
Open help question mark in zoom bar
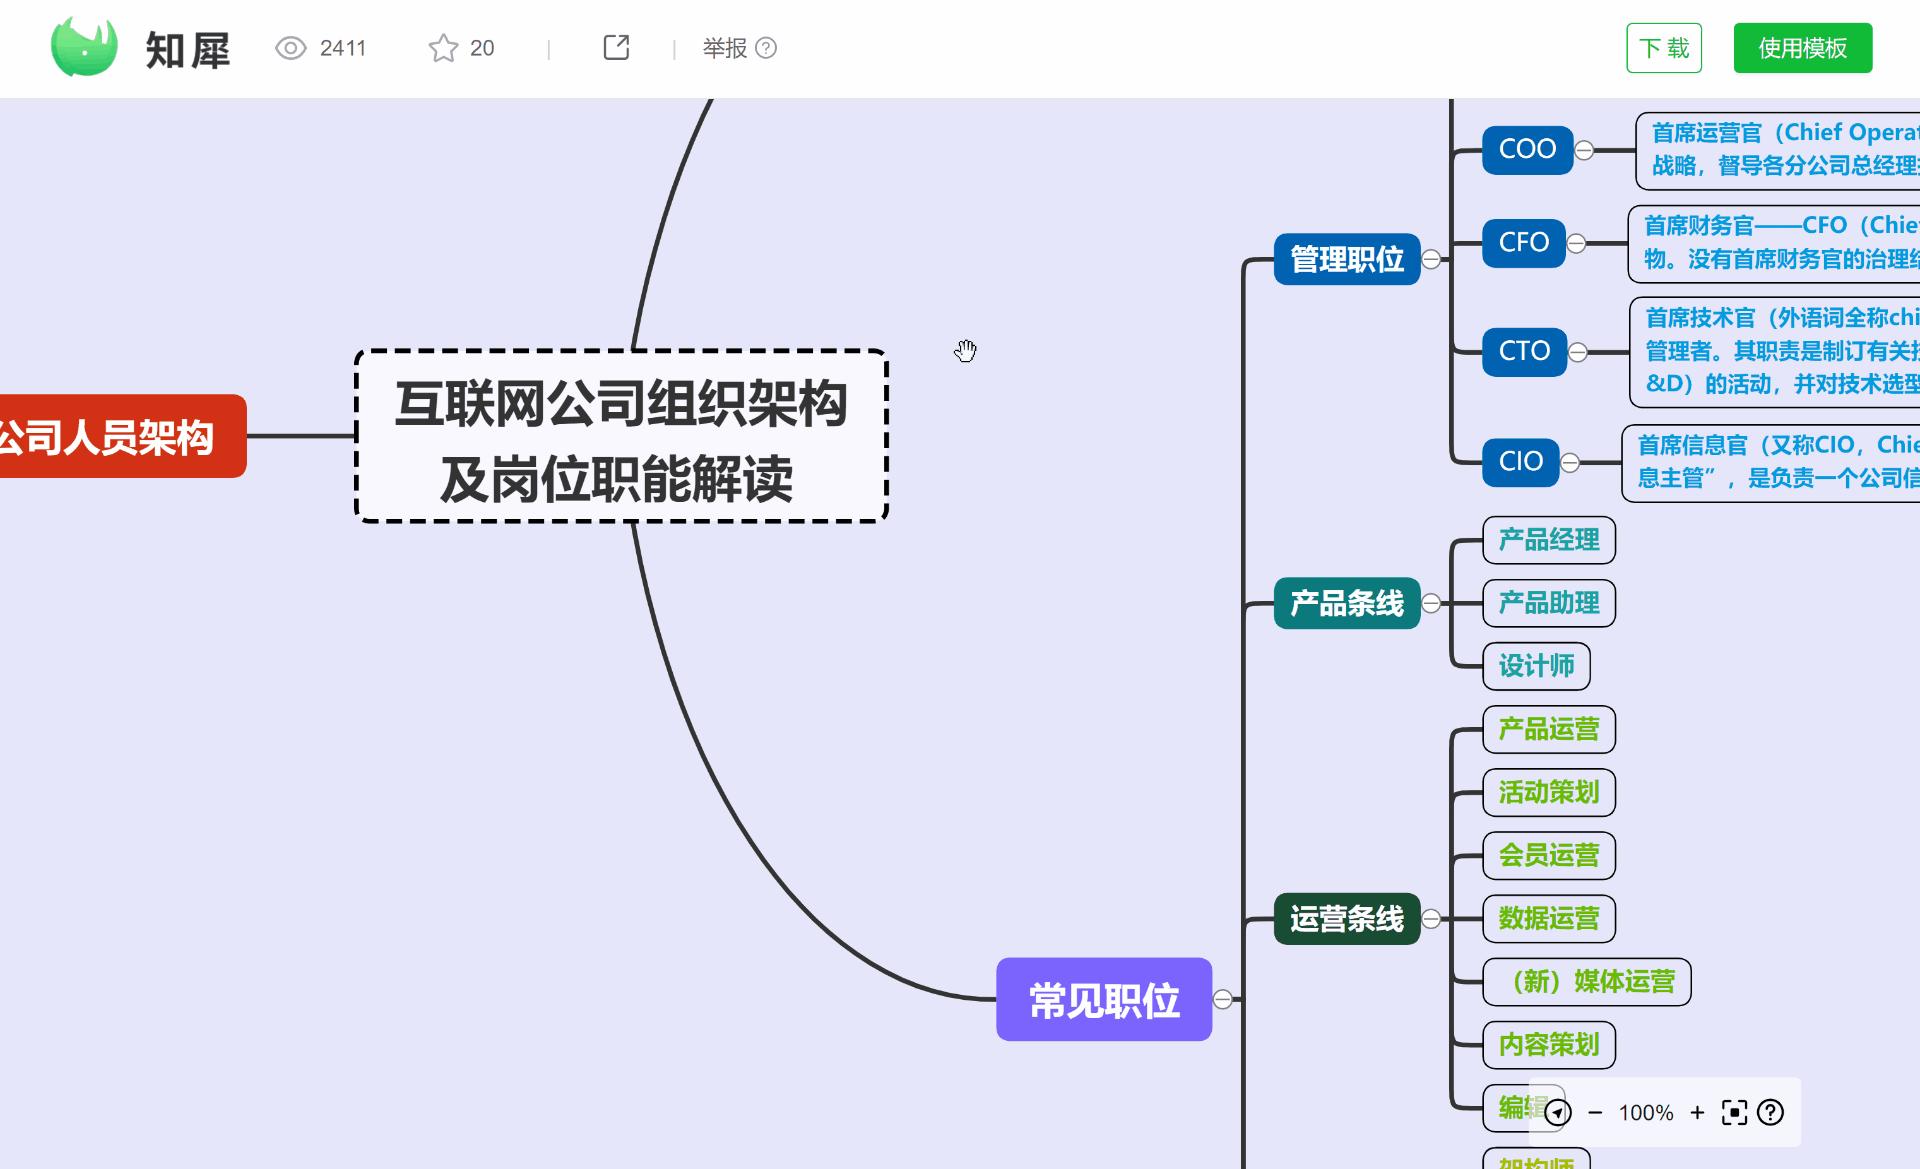click(1770, 1112)
